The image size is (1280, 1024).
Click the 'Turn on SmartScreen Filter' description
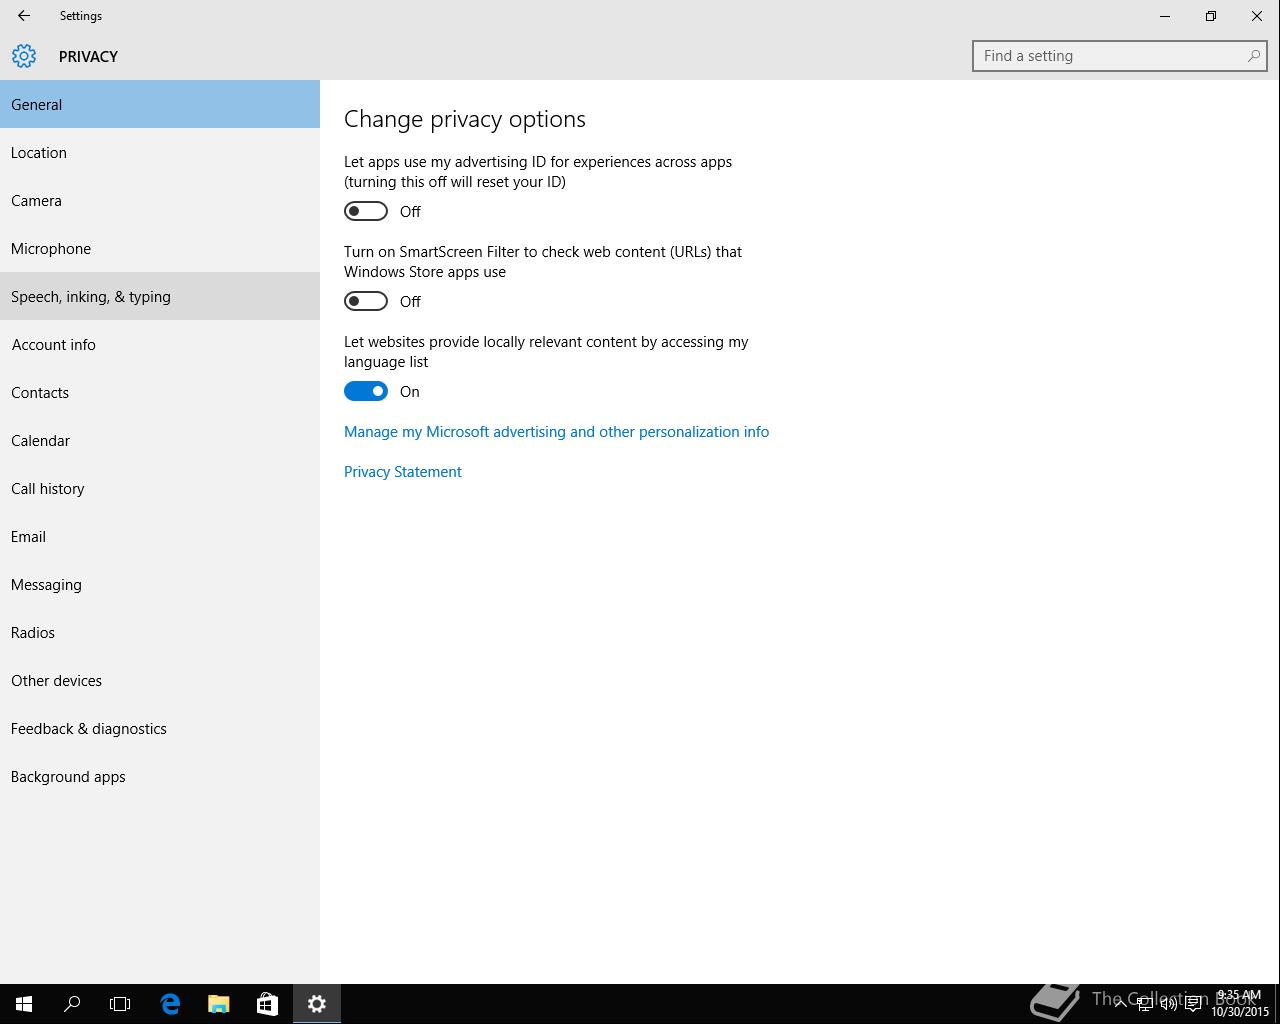pos(543,262)
